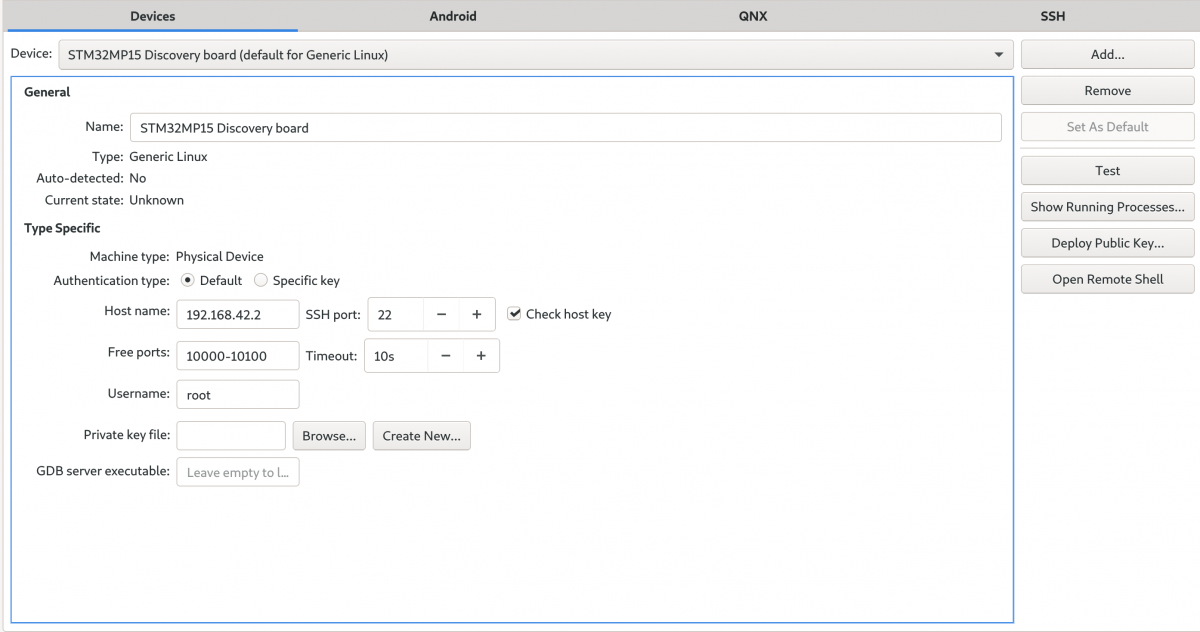The image size is (1200, 632).
Task: Uncheck the Check host key checkbox
Action: coord(514,314)
